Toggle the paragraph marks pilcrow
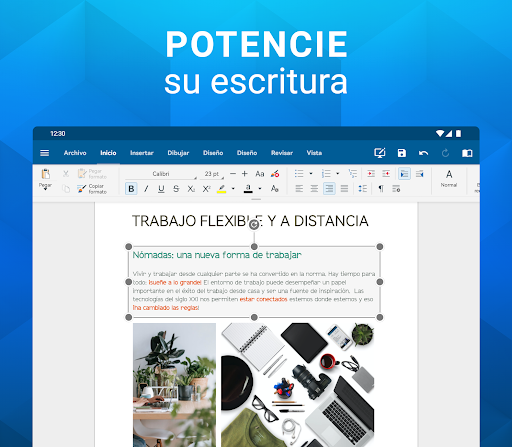Image resolution: width=512 pixels, height=447 pixels. [x=381, y=189]
